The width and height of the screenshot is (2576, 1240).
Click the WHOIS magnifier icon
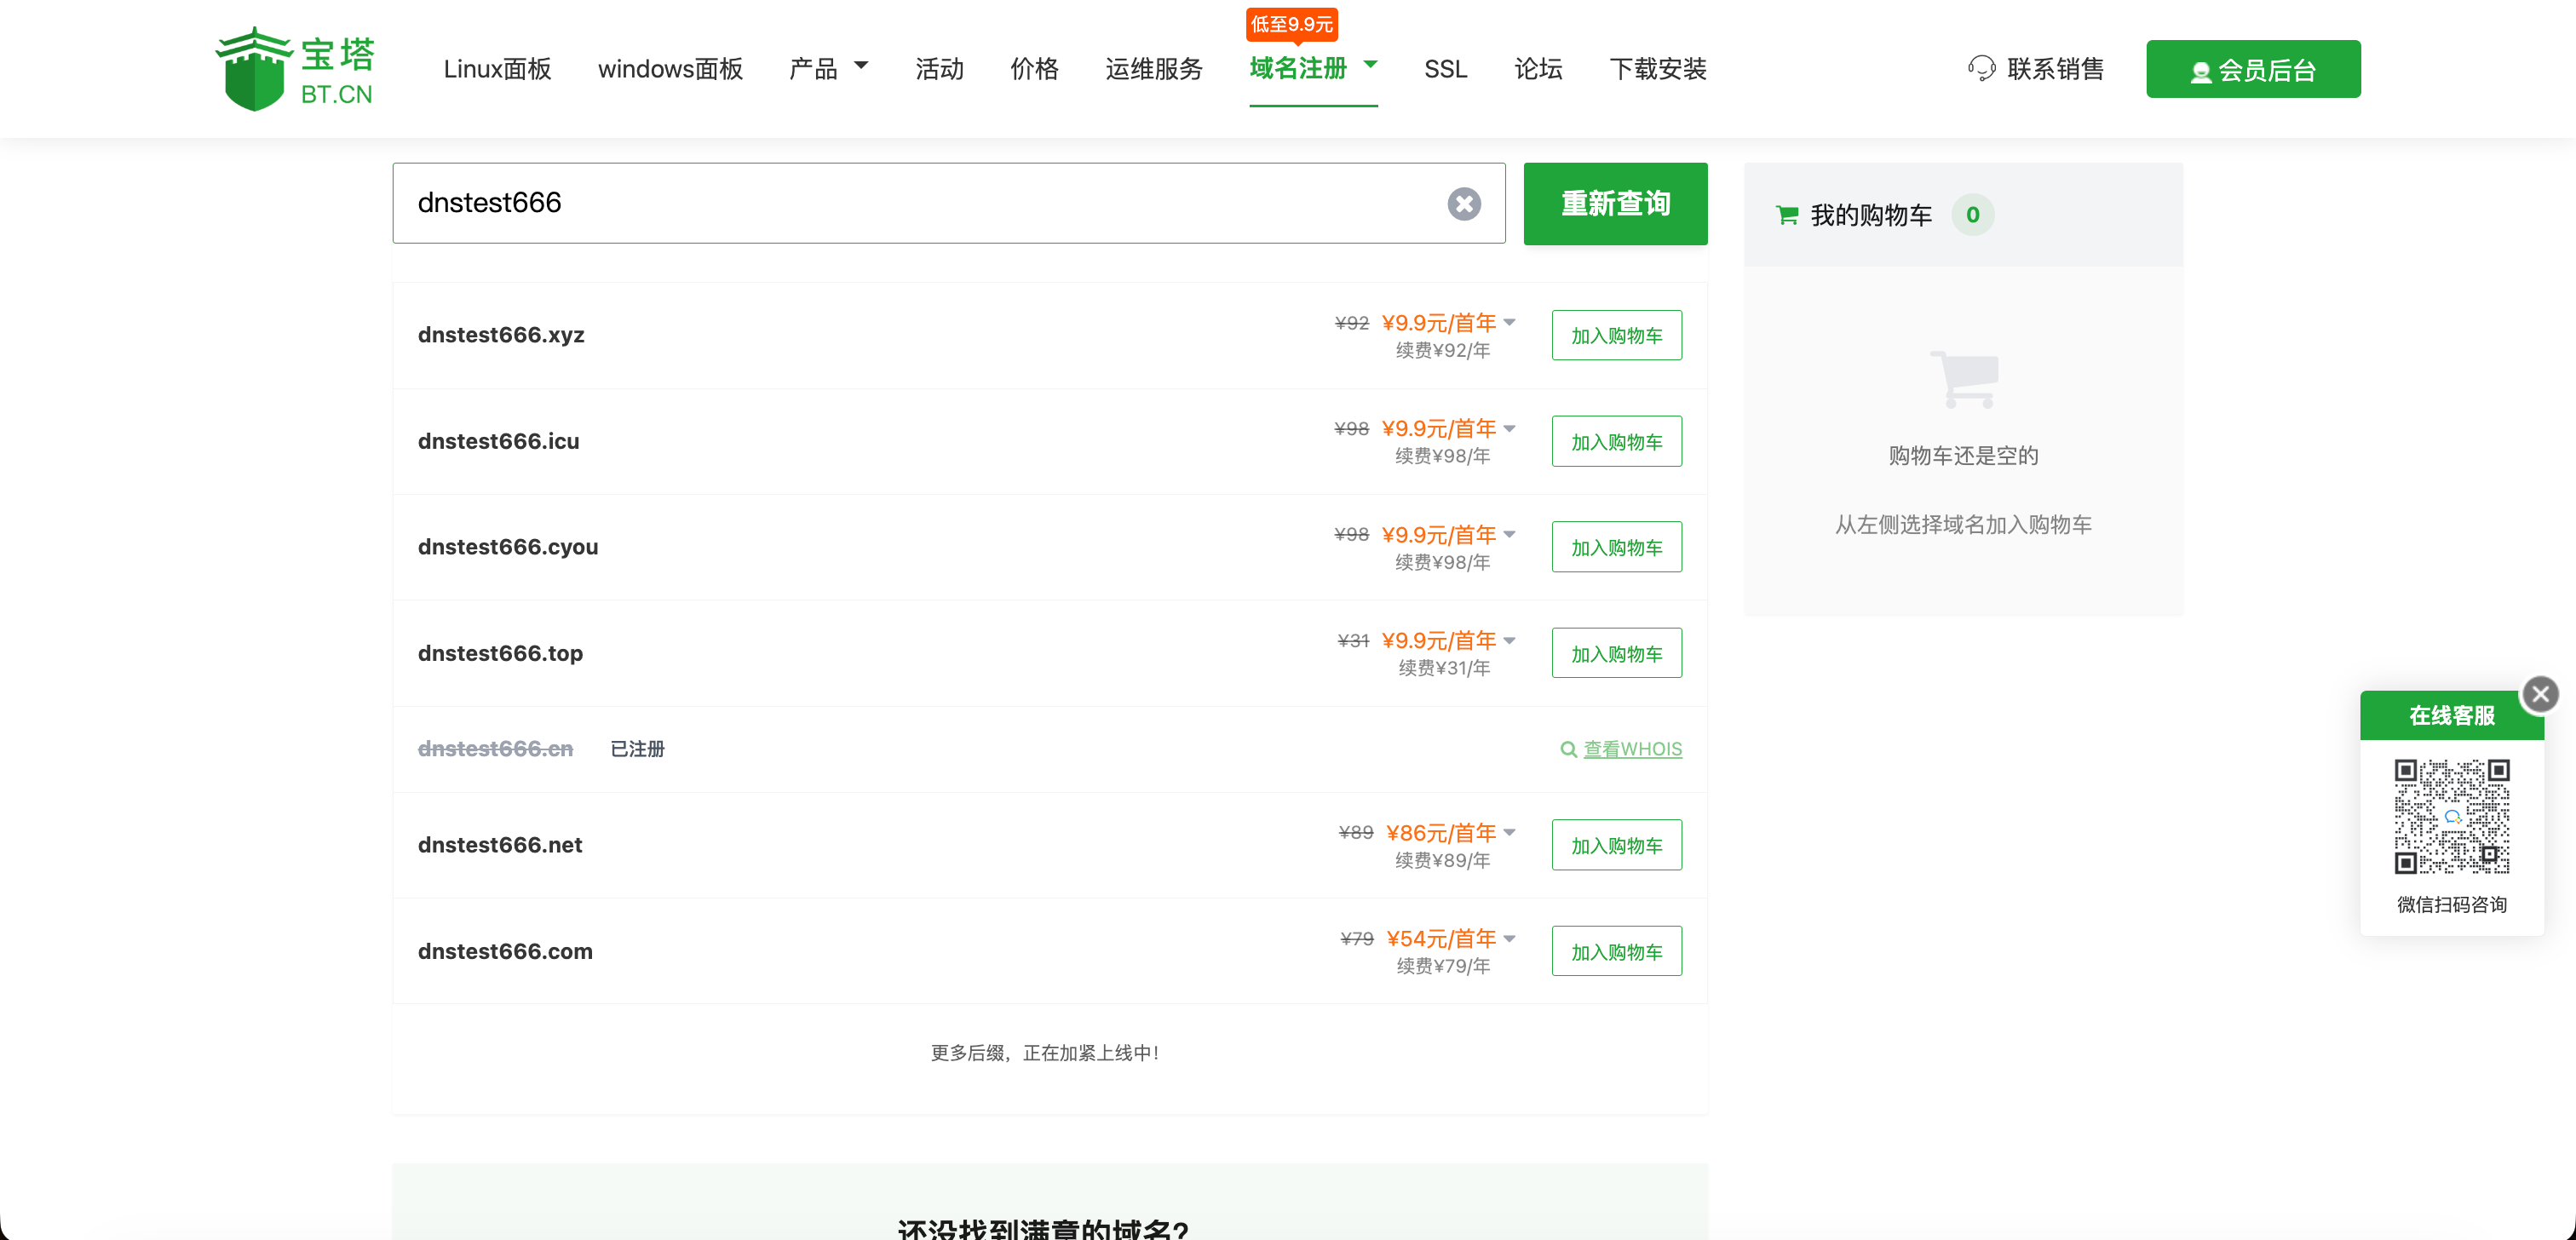[x=1568, y=749]
